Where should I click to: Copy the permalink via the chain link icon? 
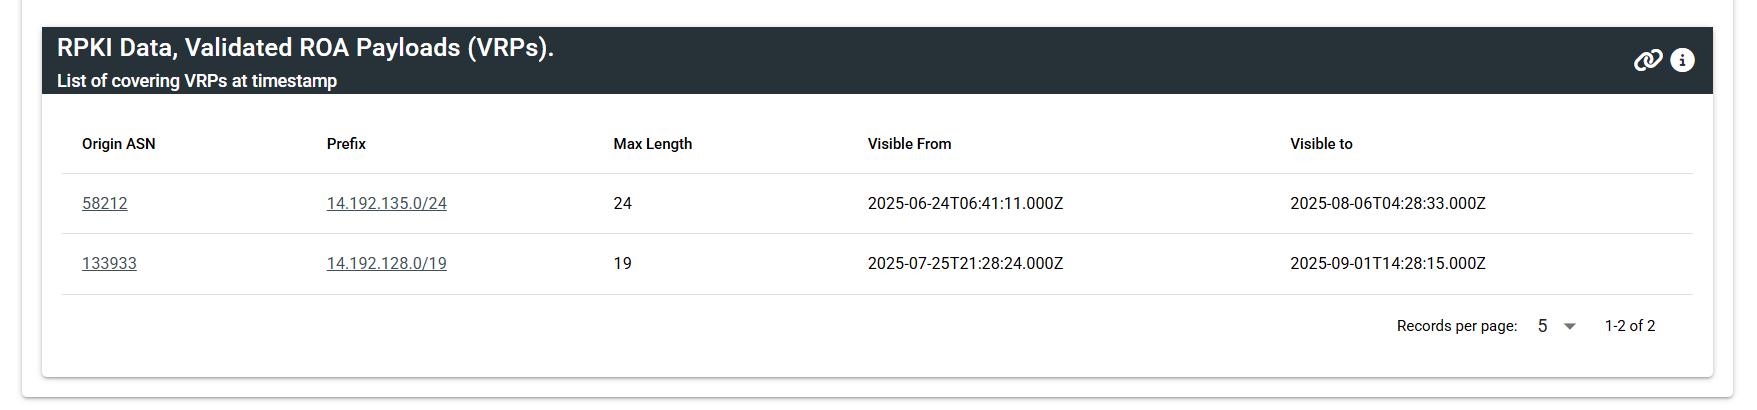pyautogui.click(x=1648, y=60)
